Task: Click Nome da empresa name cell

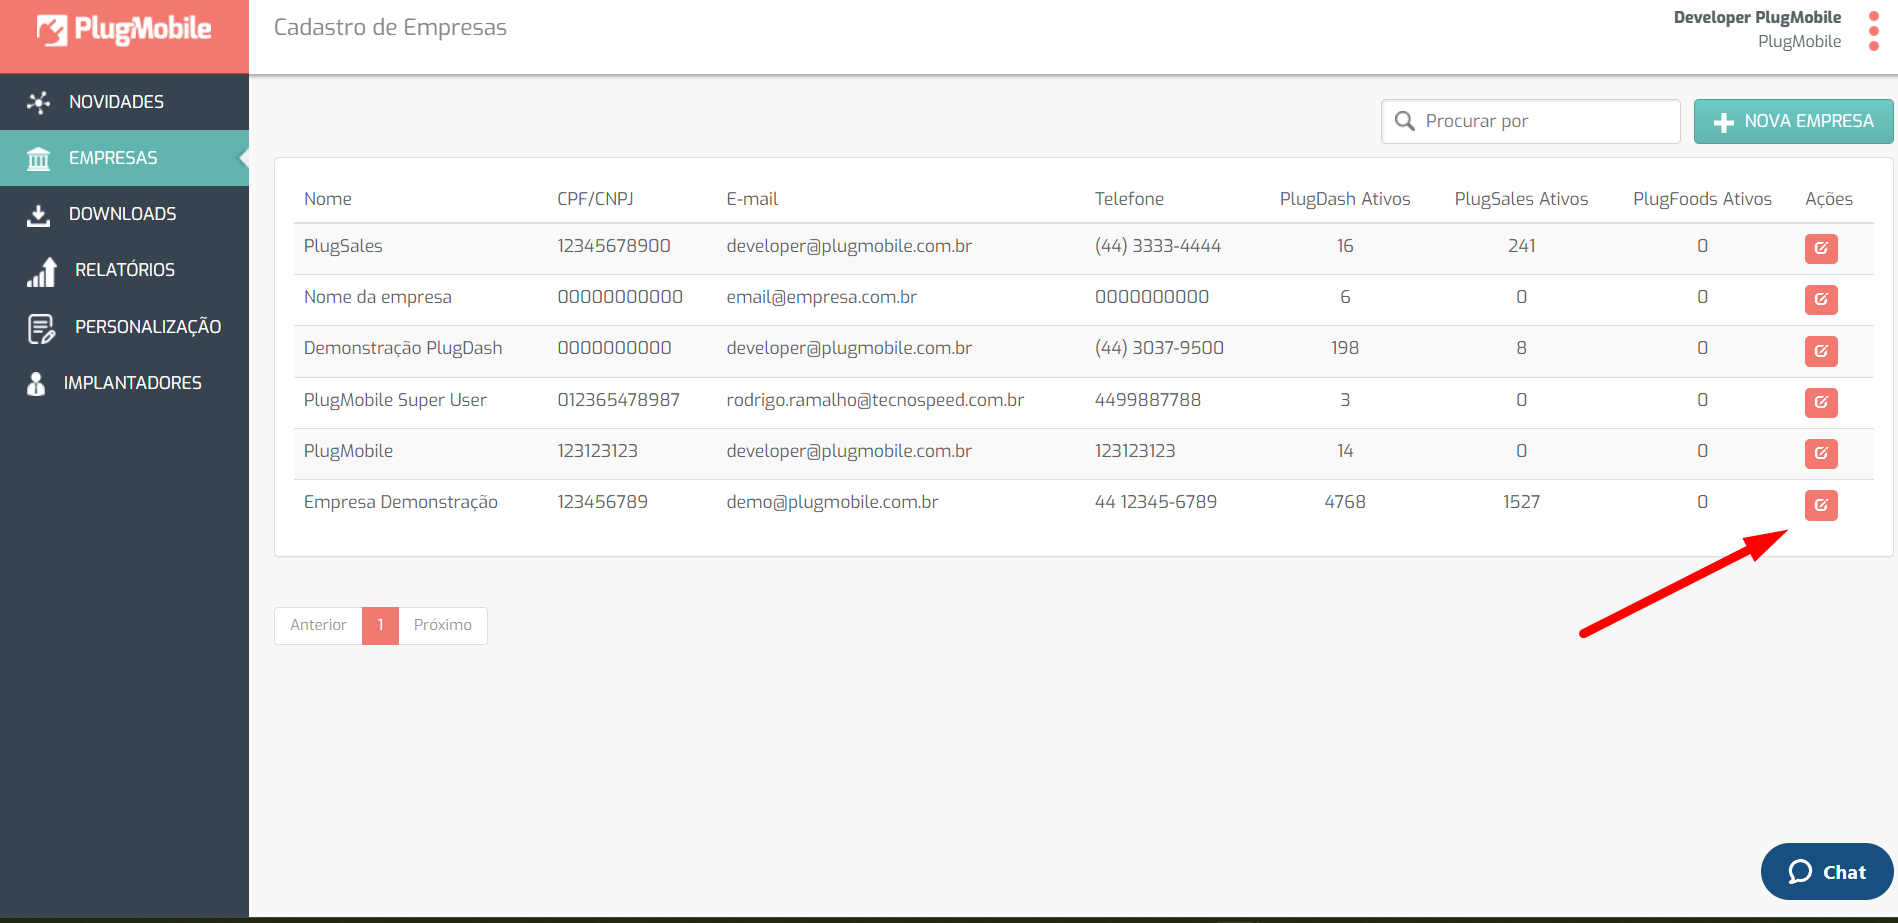Action: 378,297
